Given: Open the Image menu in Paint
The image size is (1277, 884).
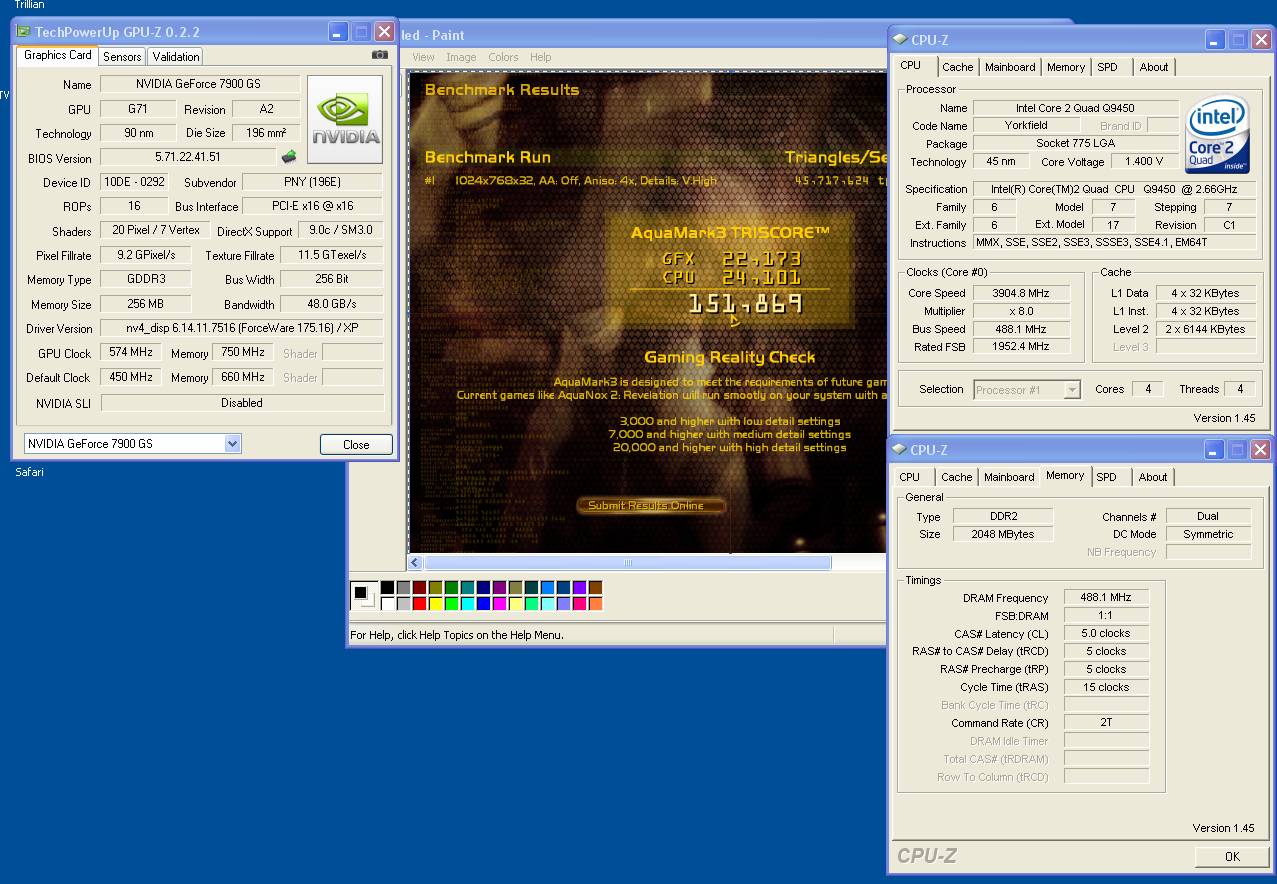Looking at the screenshot, I should (x=461, y=57).
